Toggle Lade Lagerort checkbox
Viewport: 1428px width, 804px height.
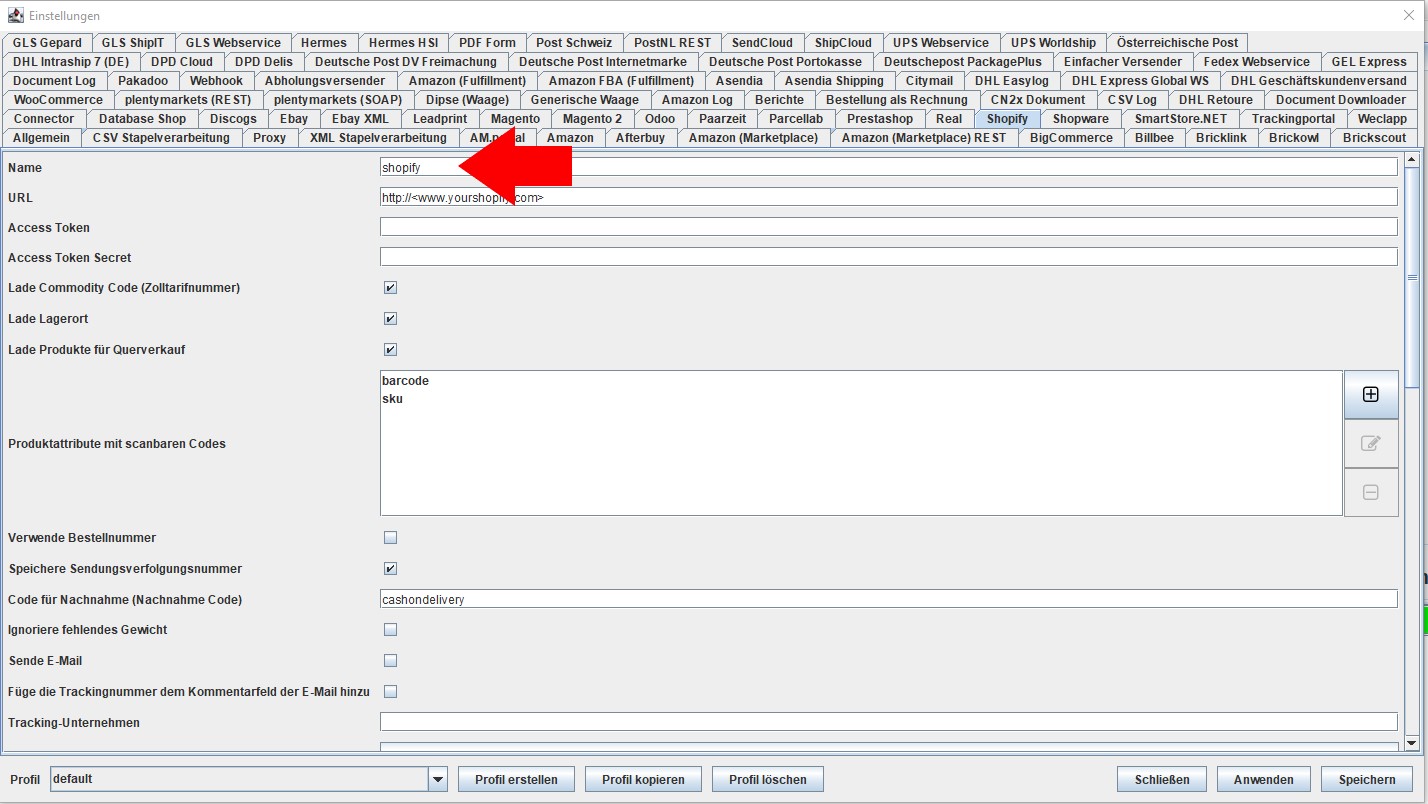[391, 319]
